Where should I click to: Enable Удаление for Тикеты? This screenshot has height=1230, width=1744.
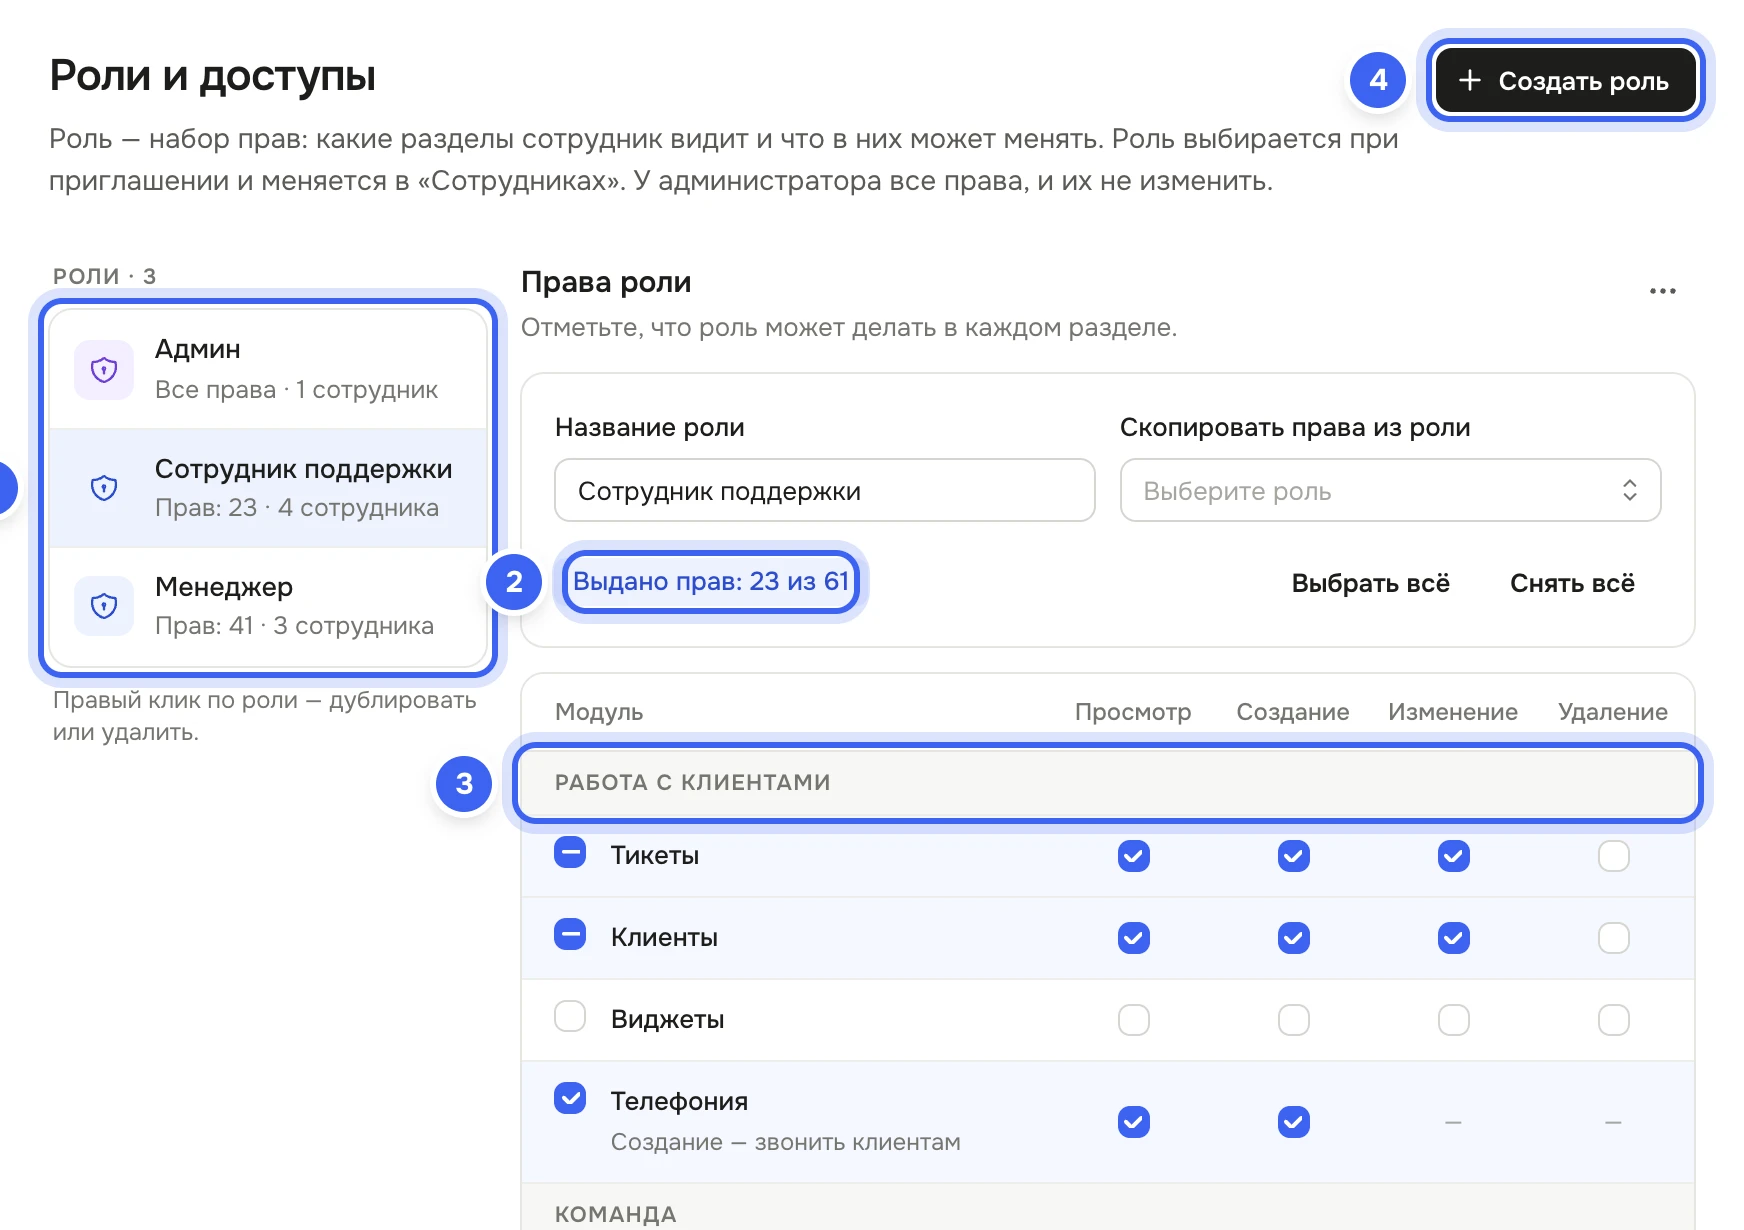tap(1614, 856)
